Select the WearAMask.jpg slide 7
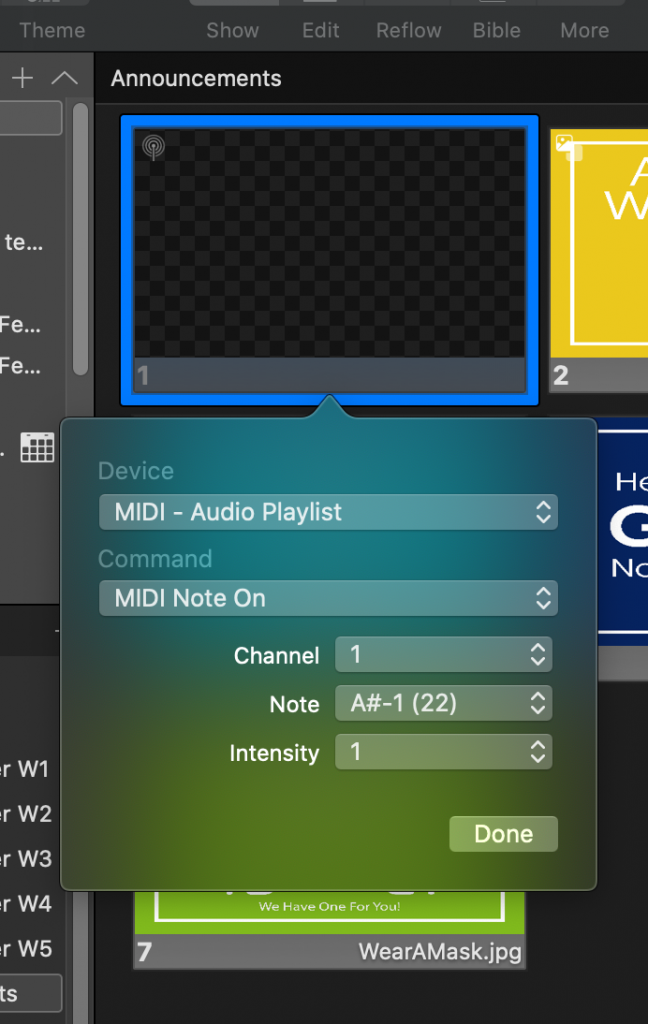The width and height of the screenshot is (648, 1024). [x=329, y=929]
